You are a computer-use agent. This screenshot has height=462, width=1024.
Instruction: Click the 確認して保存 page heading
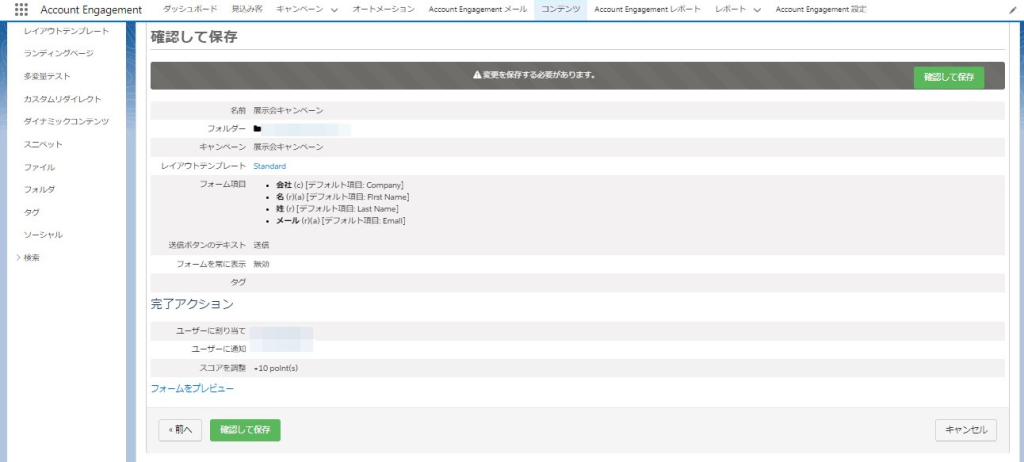pos(194,37)
